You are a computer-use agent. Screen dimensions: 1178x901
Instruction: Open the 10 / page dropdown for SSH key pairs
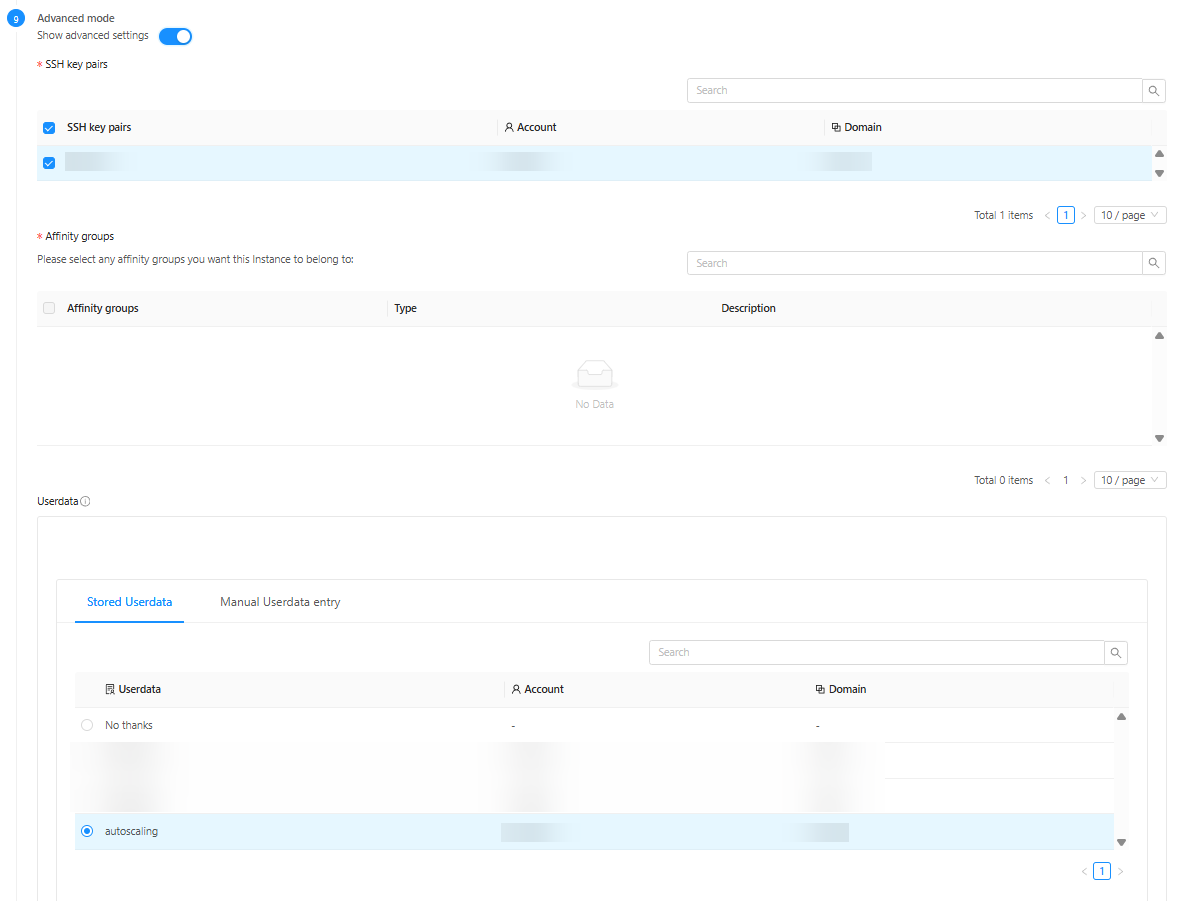1129,215
